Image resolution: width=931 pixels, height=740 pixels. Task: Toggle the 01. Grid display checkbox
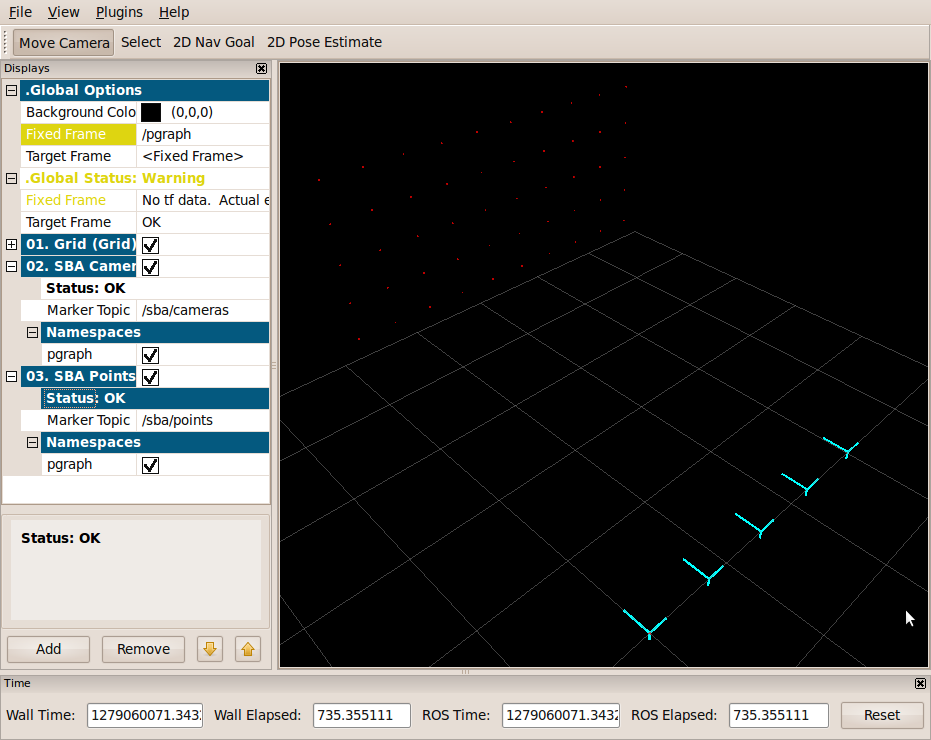(151, 245)
